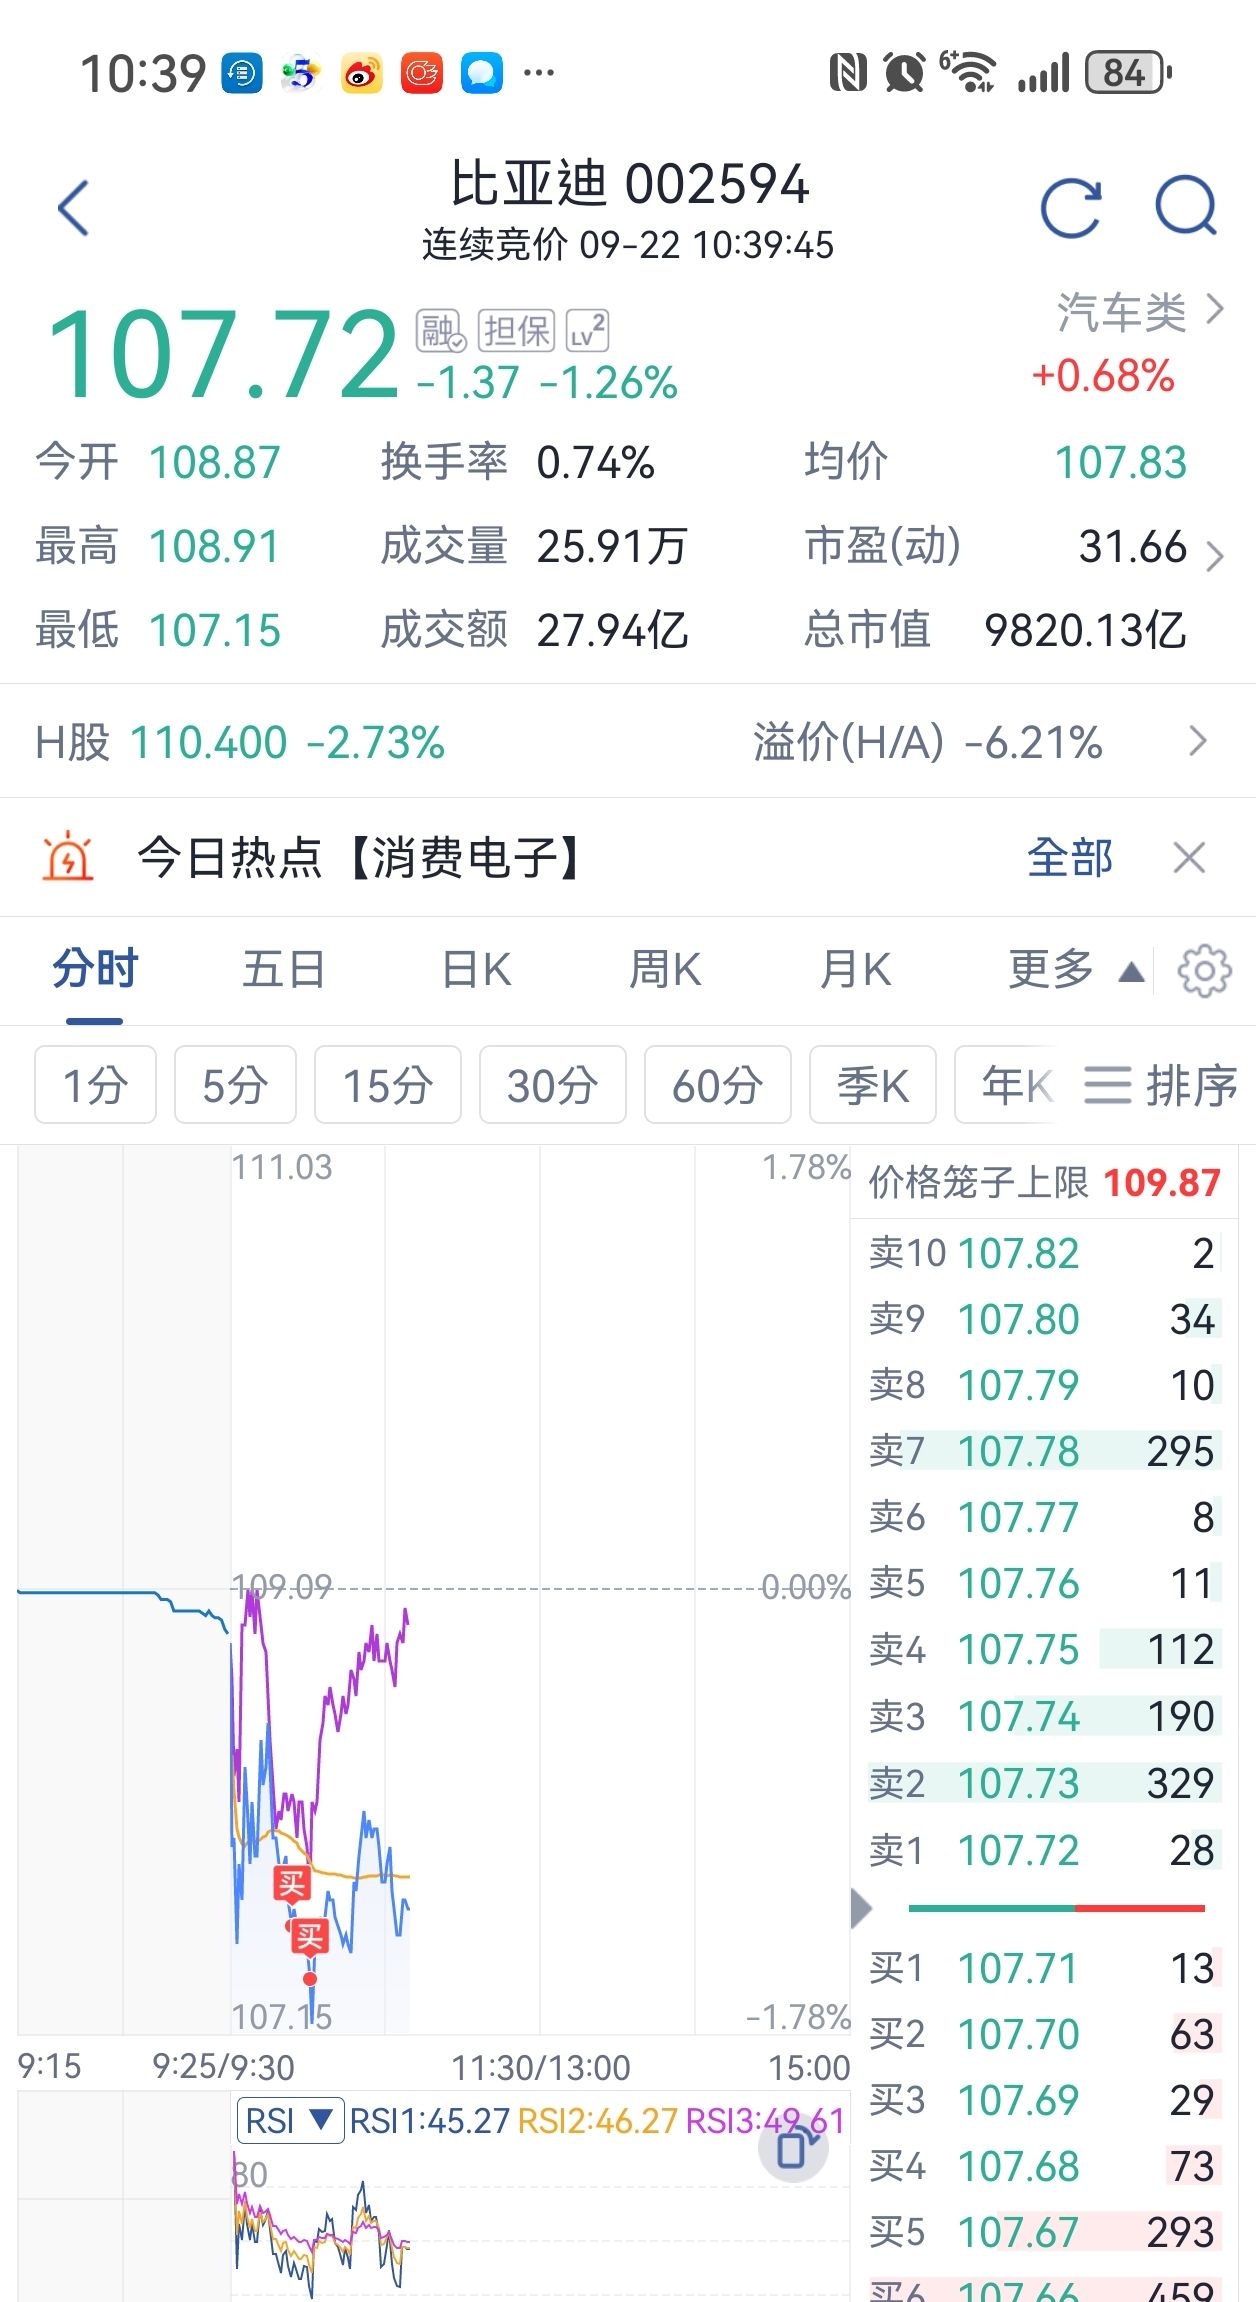This screenshot has width=1256, height=2302.
Task: Switch to 五日 tab
Action: tap(284, 969)
